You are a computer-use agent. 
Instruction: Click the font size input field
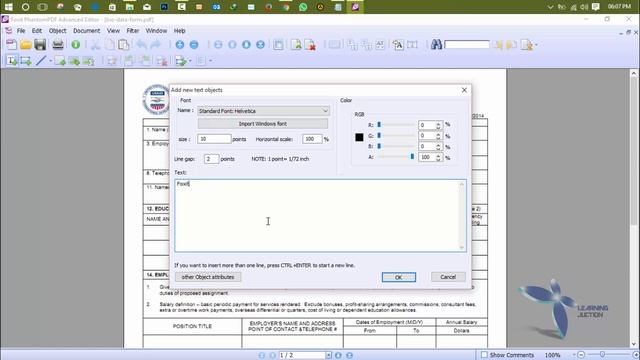pyautogui.click(x=214, y=139)
